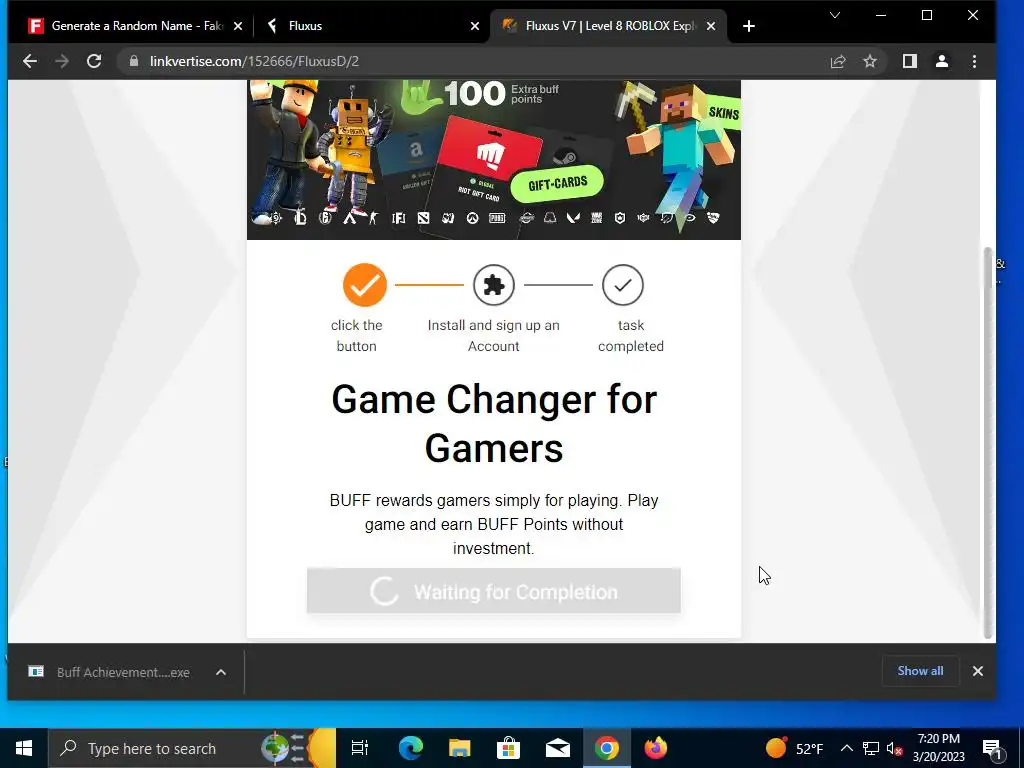
Task: Click the Waiting for Completion button
Action: click(494, 591)
